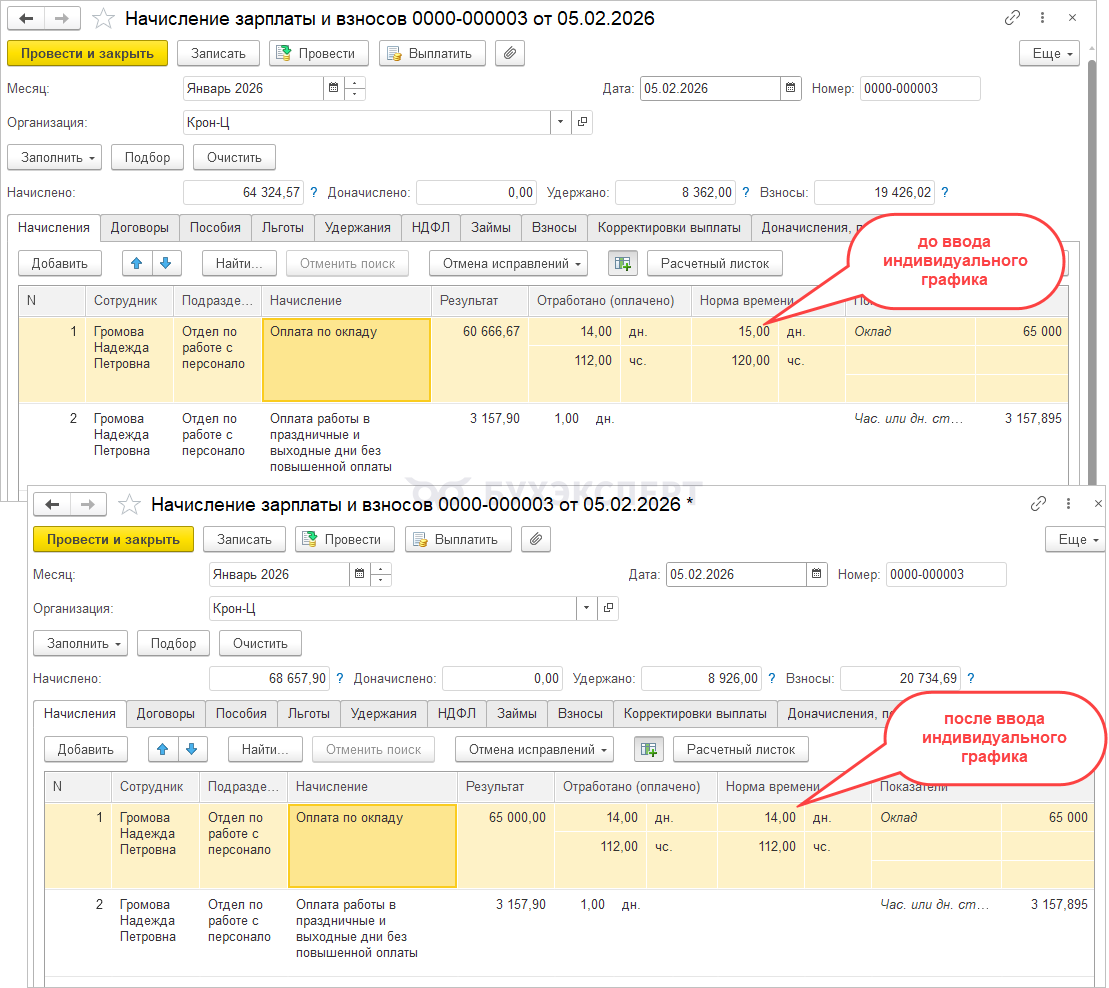The image size is (1109, 988).
Task: Switch to the НДФЛ tab in the lower window
Action: tap(457, 713)
